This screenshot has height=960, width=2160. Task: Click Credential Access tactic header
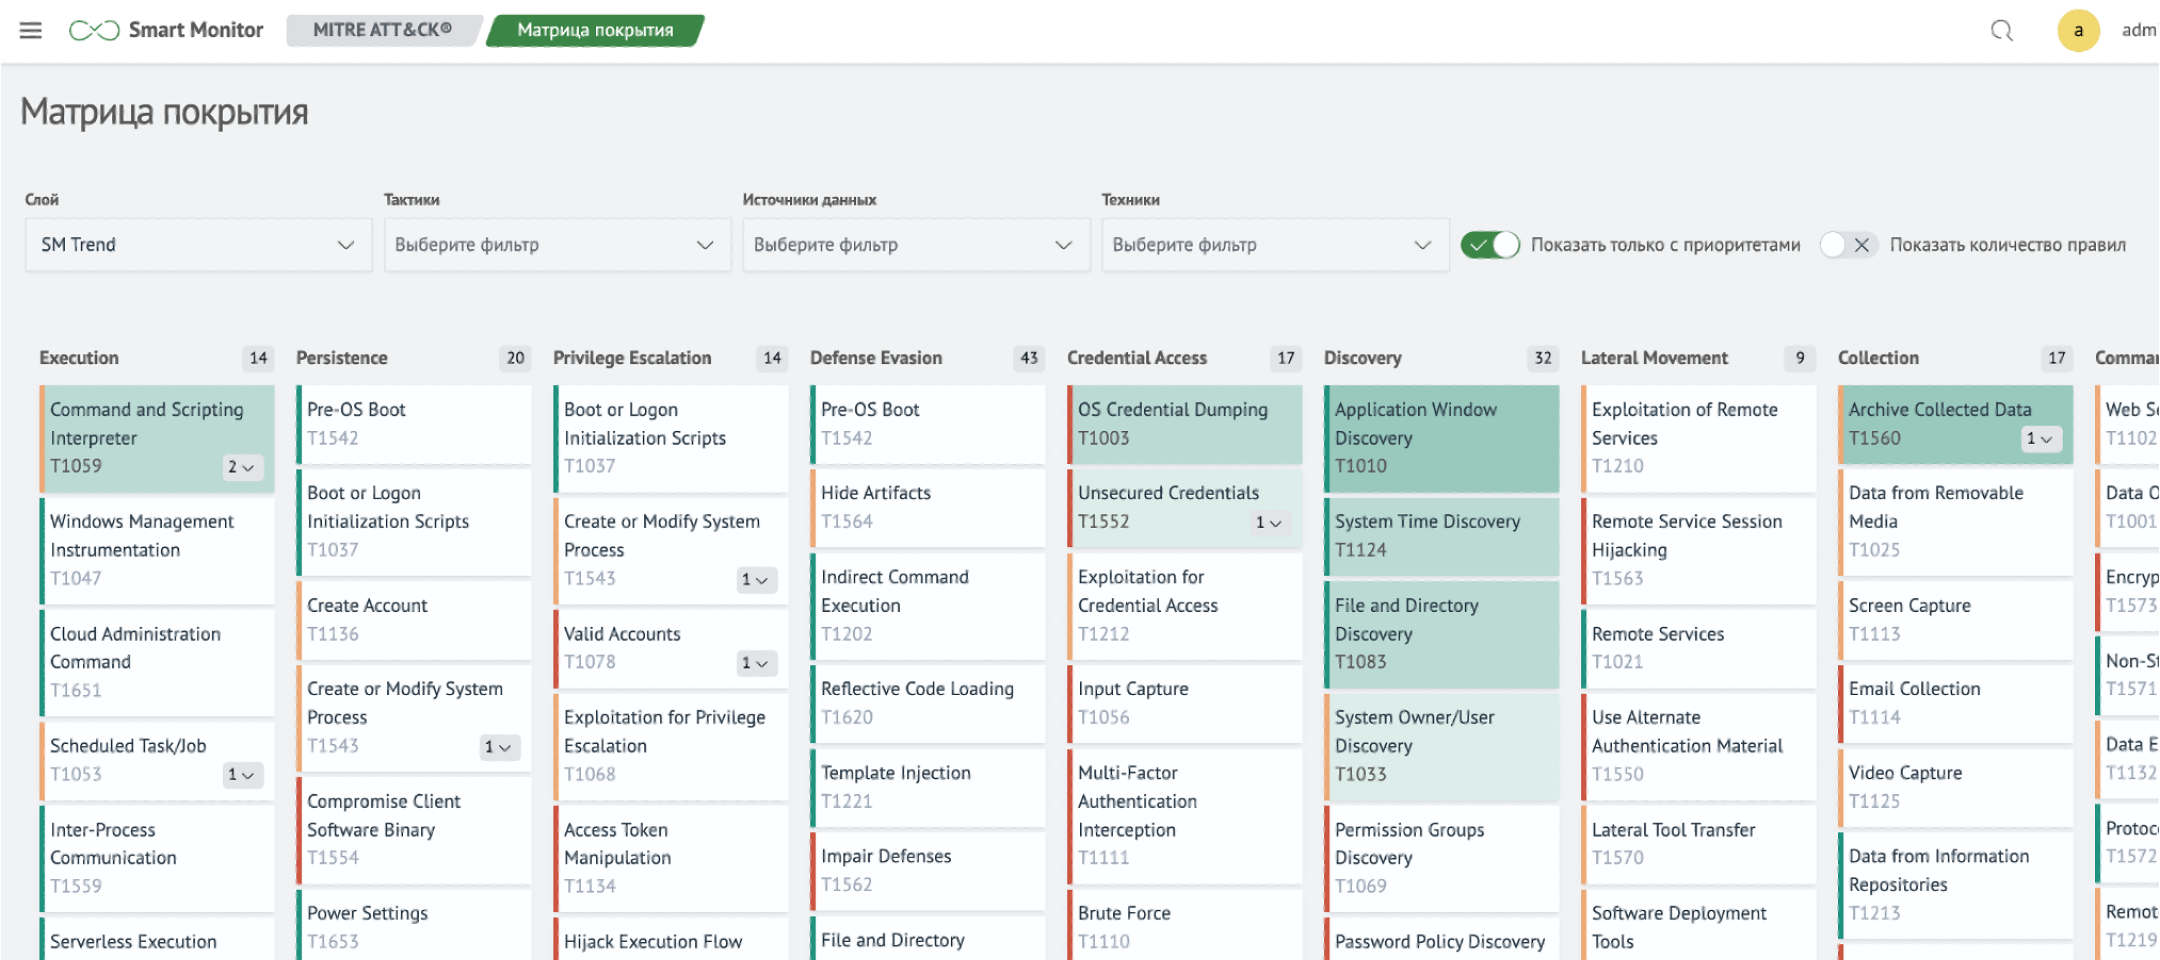1137,358
